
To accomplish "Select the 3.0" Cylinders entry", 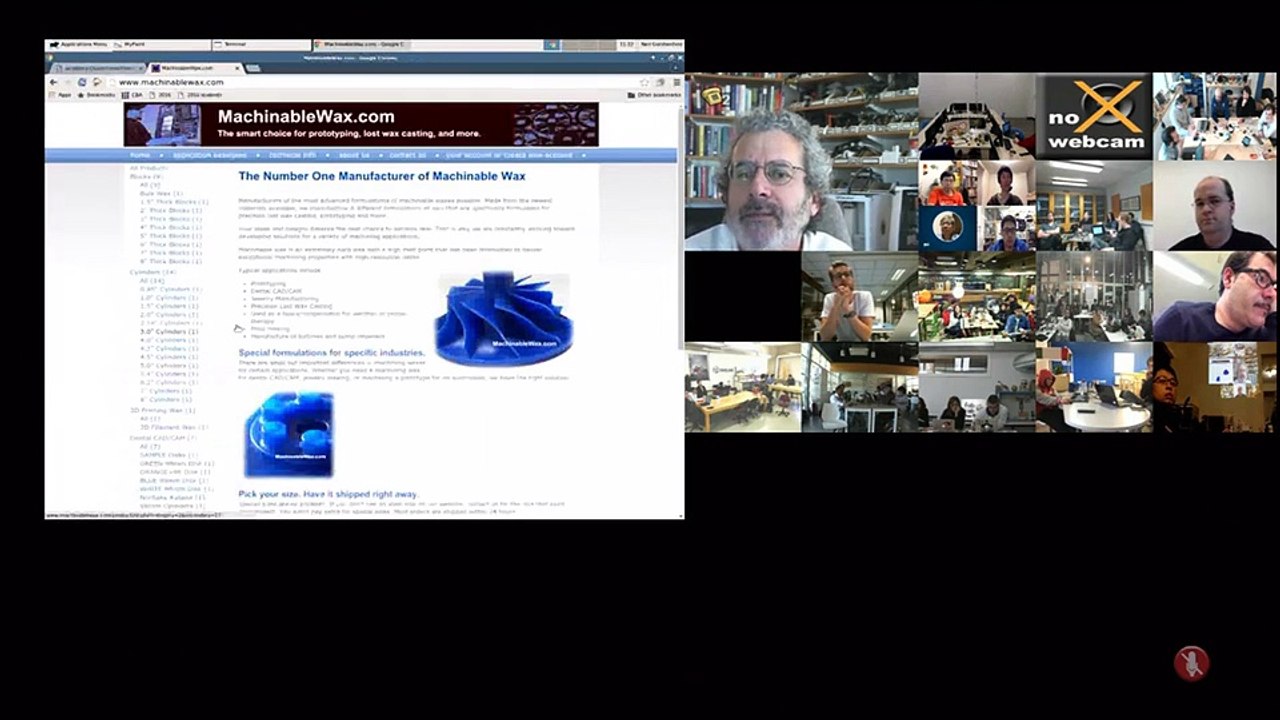I will 170,332.
